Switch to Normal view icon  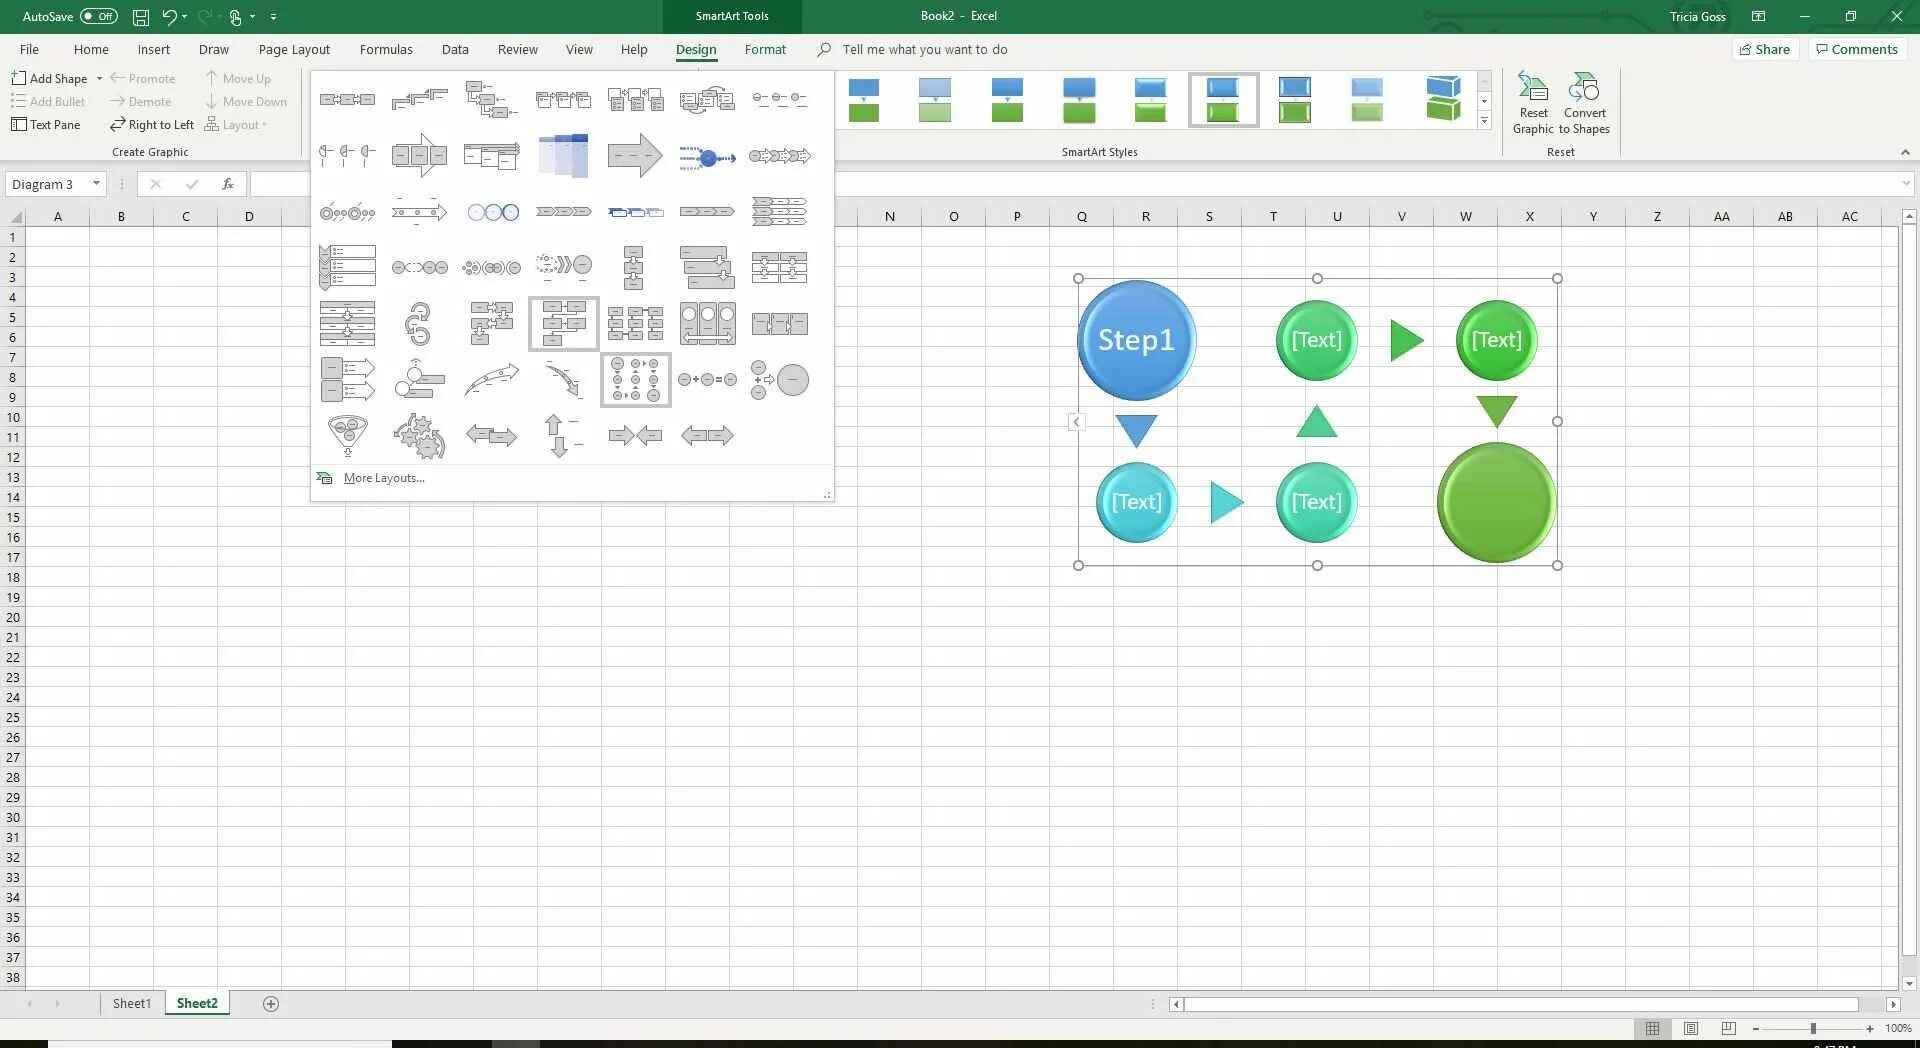[x=1652, y=1028]
